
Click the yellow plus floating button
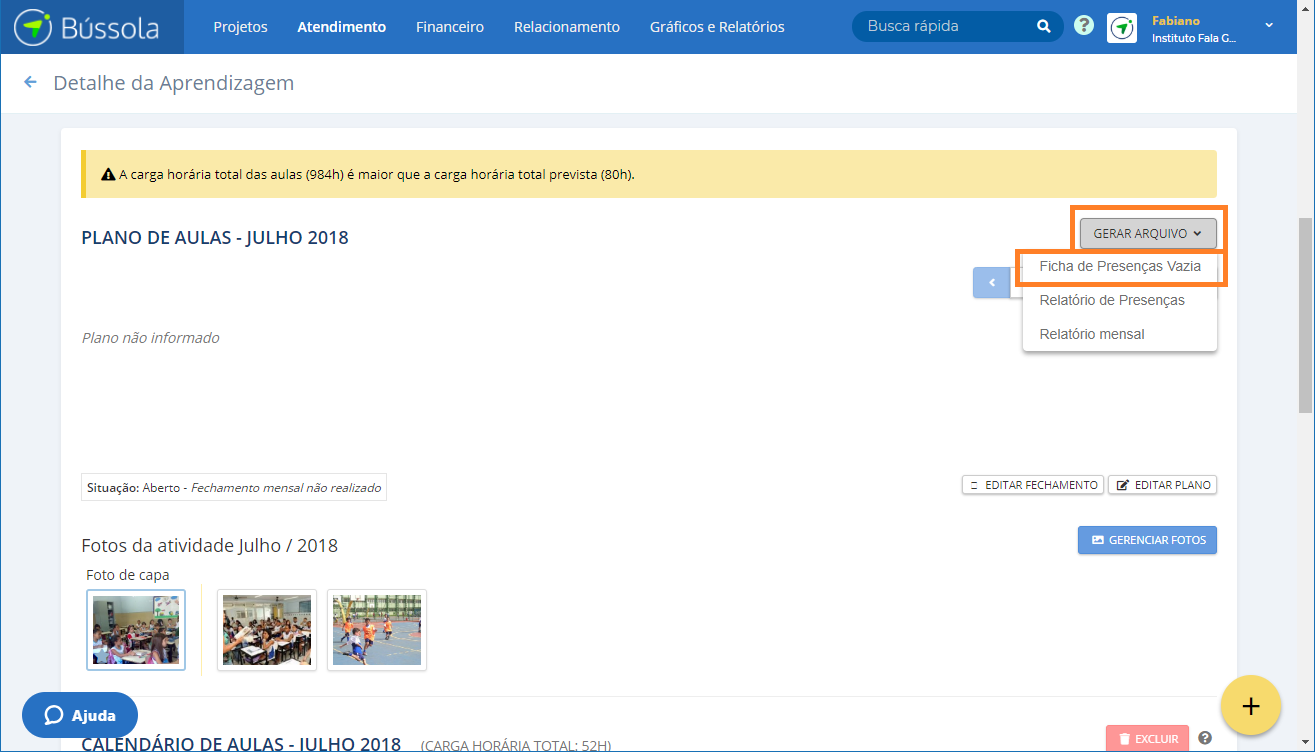(1250, 705)
